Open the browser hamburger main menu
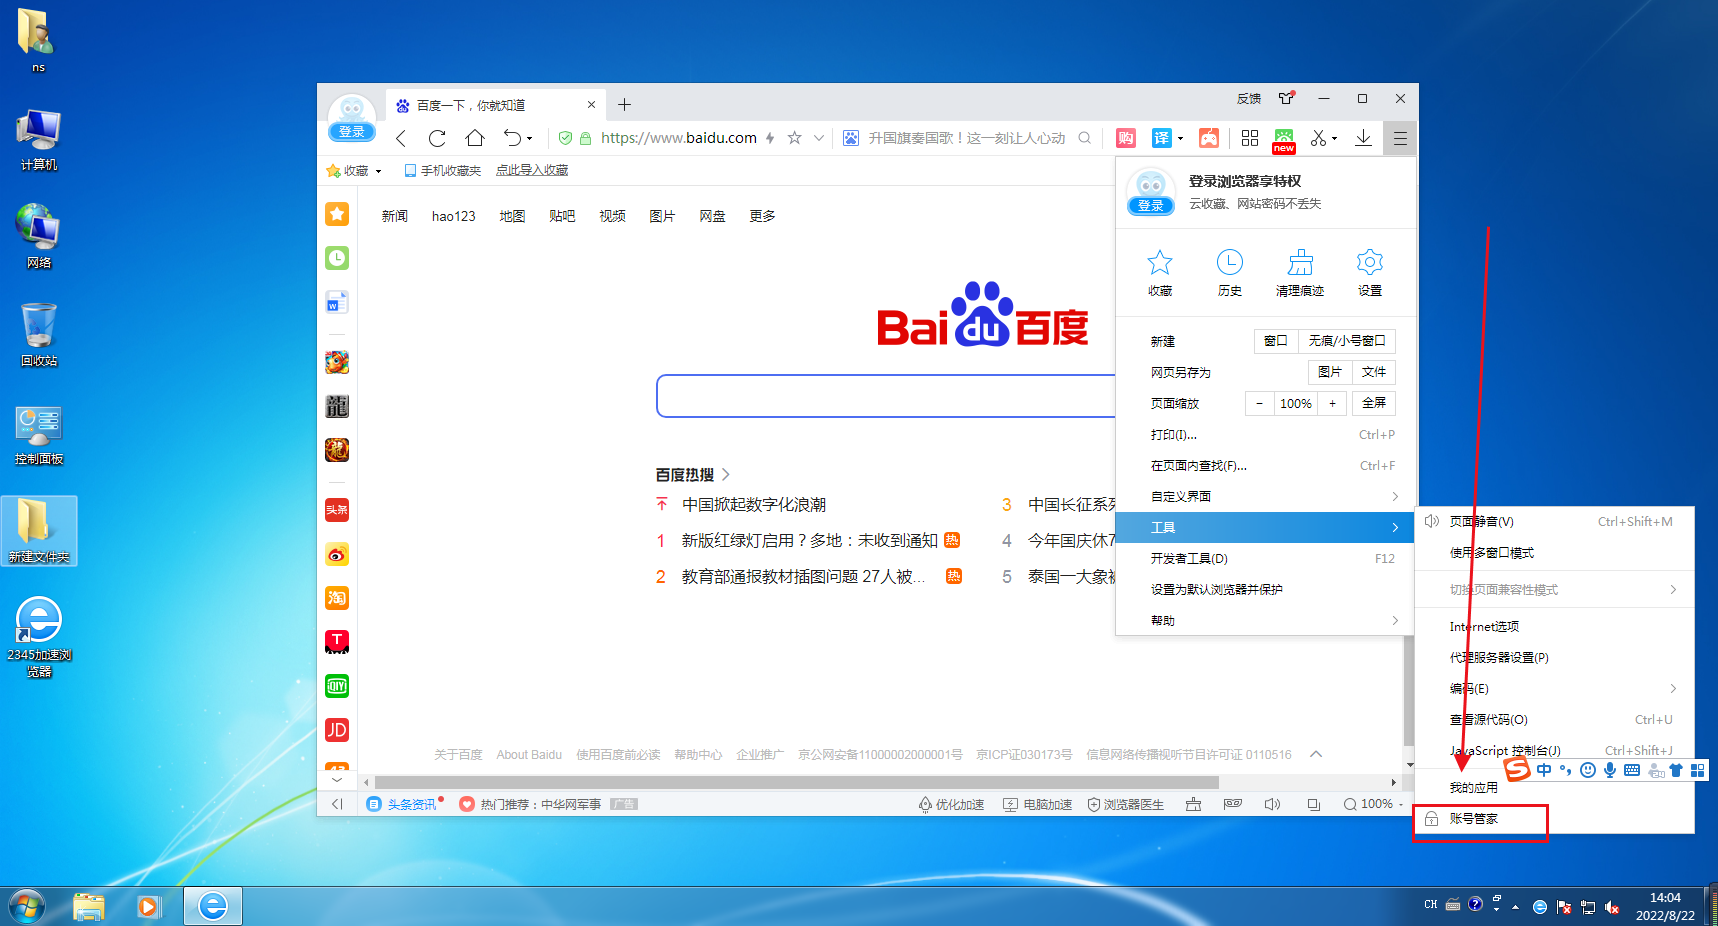Screen dimensions: 1718x926 1400,139
